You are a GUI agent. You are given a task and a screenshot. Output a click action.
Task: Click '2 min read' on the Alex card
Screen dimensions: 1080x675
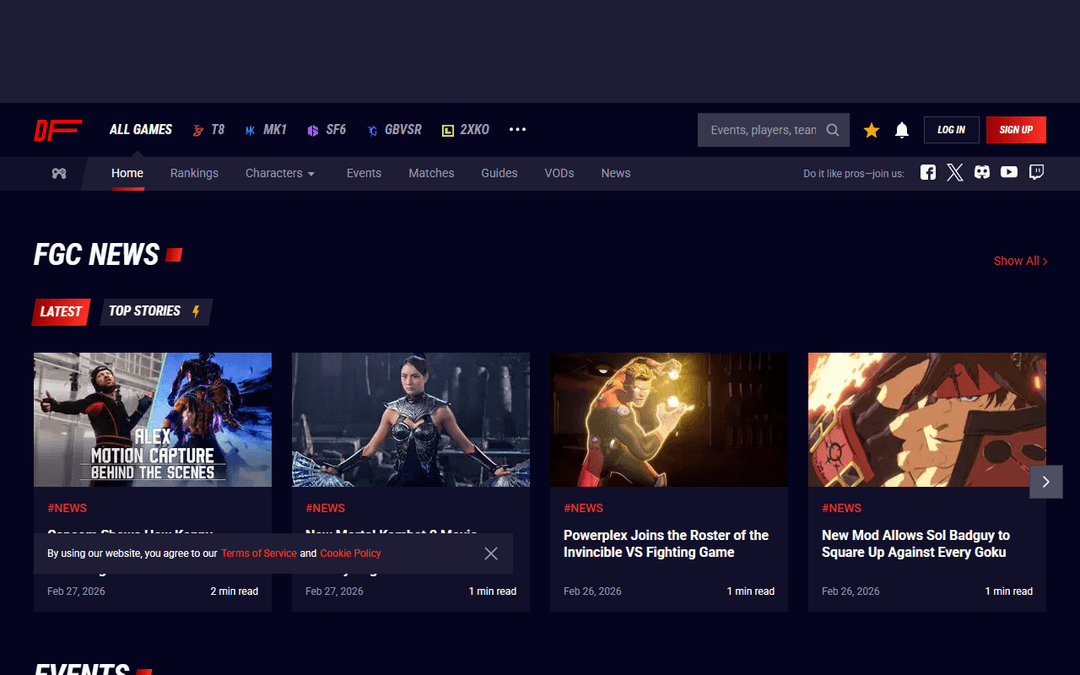[234, 591]
